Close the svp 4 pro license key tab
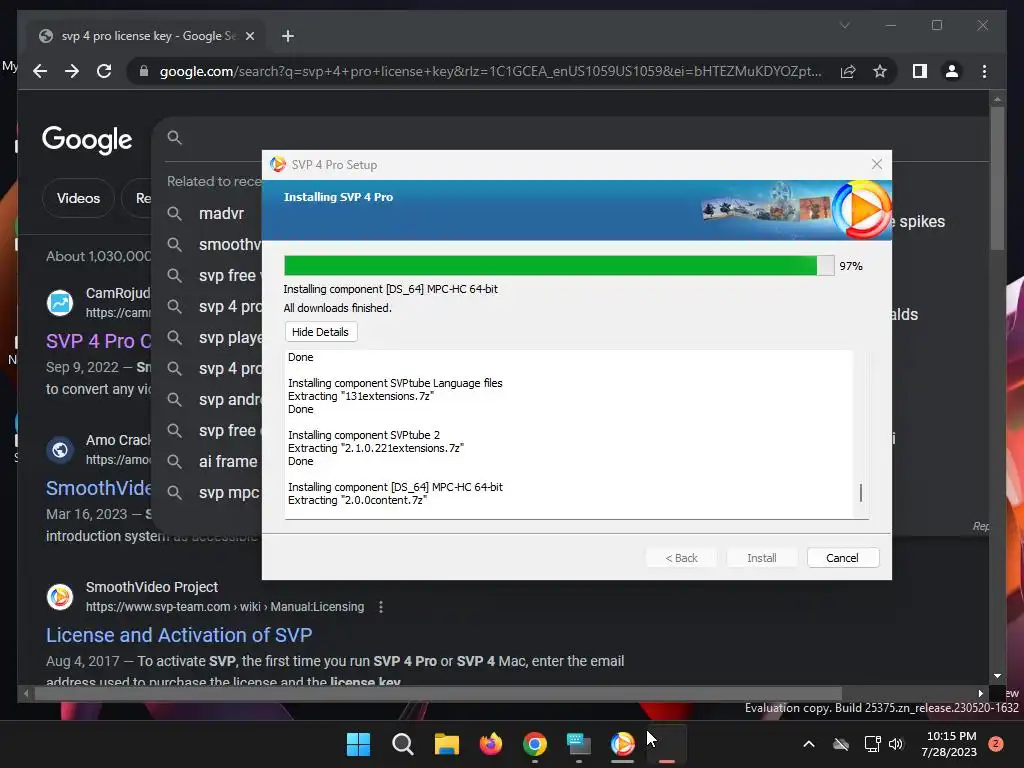Screen dimensions: 1024x768 tap(249, 36)
